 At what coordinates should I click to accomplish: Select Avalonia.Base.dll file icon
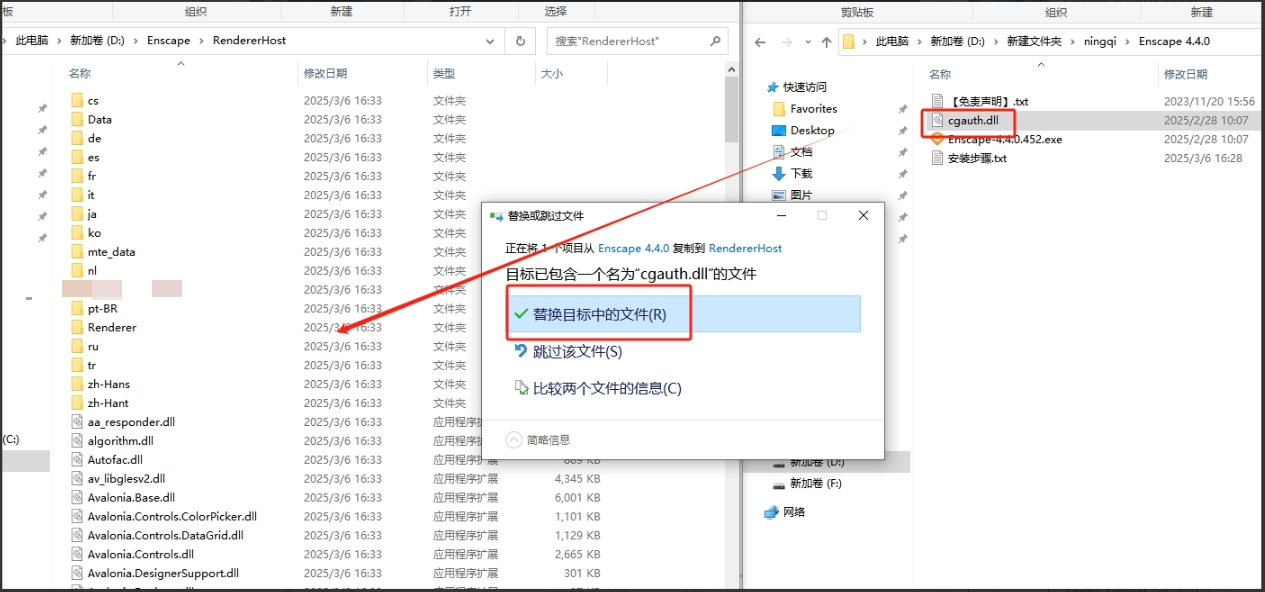(77, 497)
